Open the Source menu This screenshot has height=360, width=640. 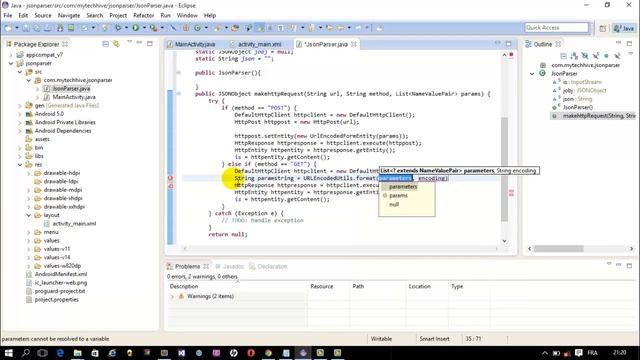coord(43,16)
